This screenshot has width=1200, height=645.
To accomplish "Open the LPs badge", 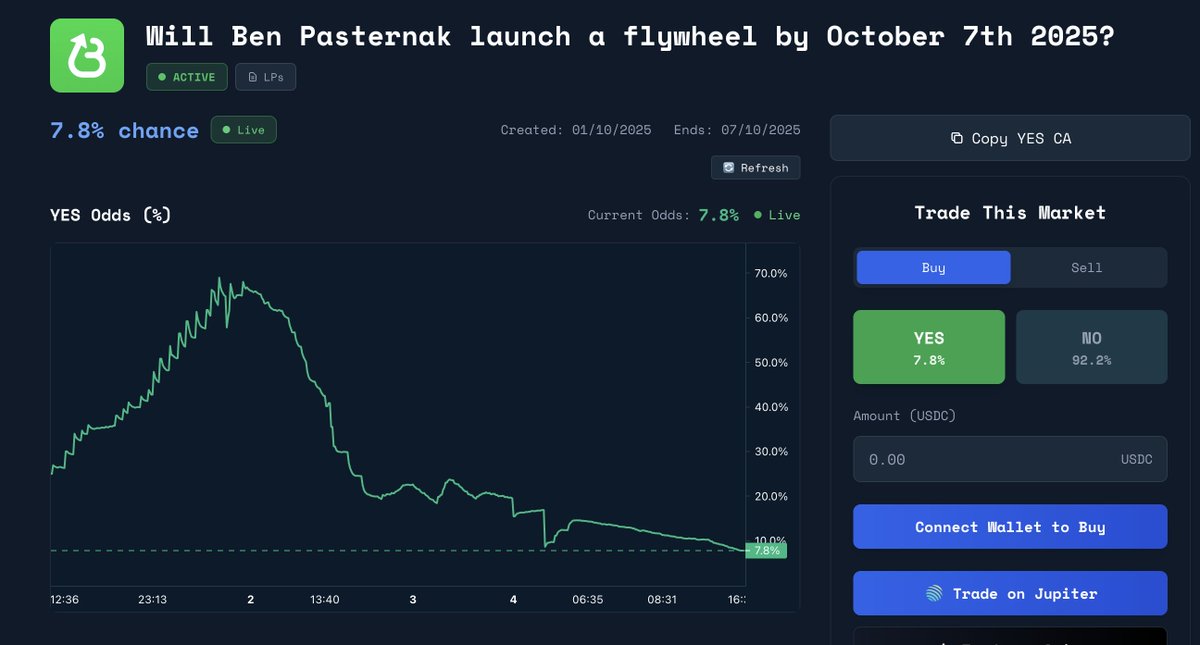I will coord(266,77).
